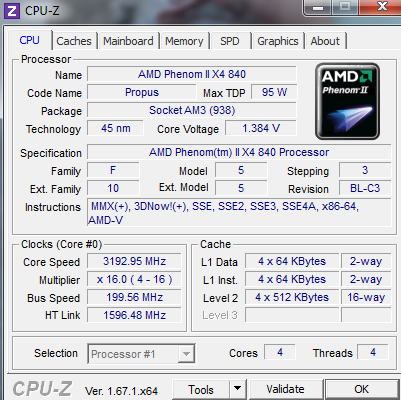Open the About tab

325,41
